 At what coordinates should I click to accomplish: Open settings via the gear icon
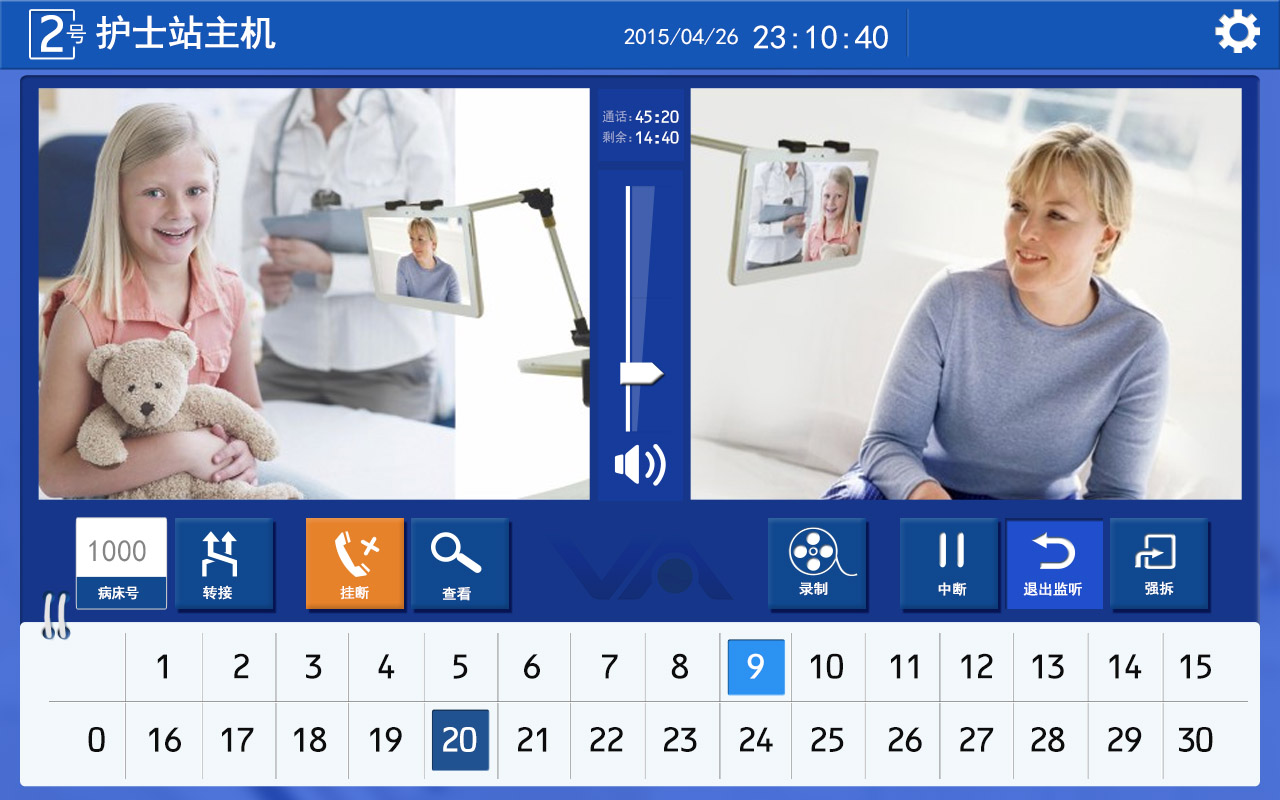coord(1237,33)
